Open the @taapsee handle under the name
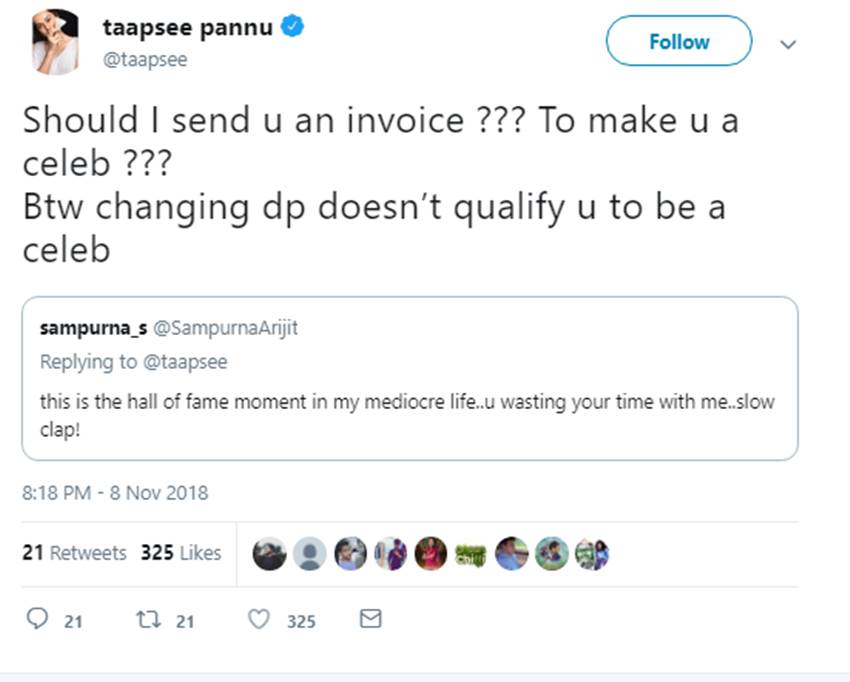The height and width of the screenshot is (682, 850). pyautogui.click(x=144, y=60)
